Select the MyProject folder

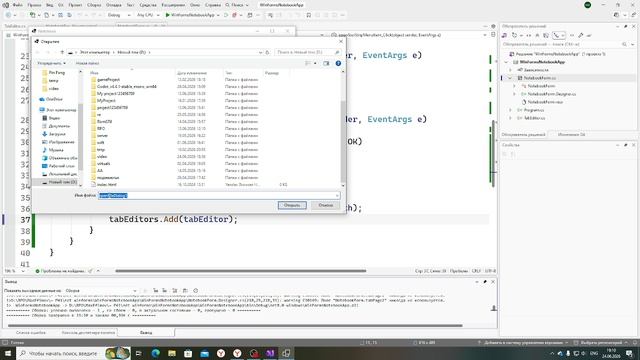[x=106, y=100]
